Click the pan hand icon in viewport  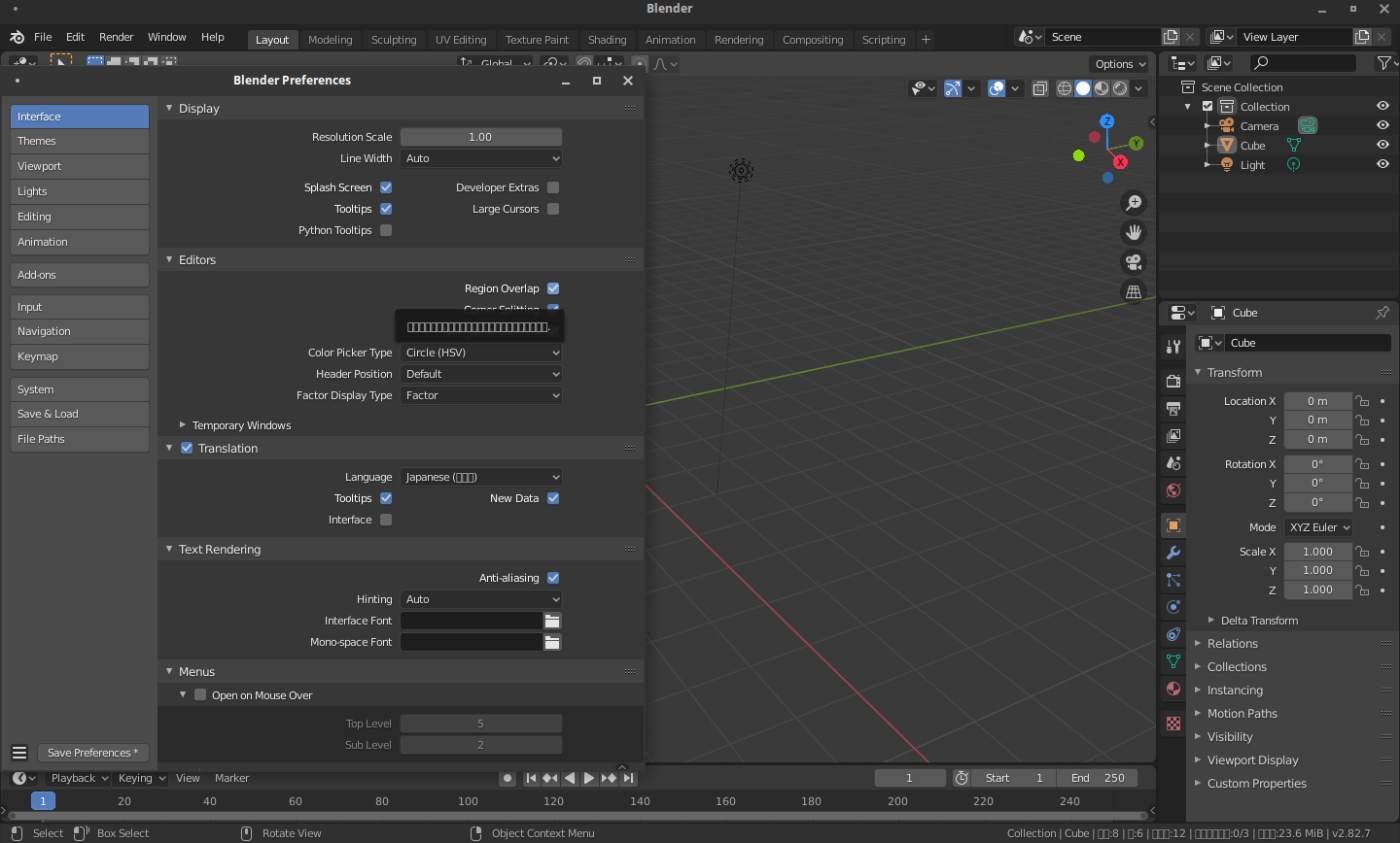point(1134,232)
